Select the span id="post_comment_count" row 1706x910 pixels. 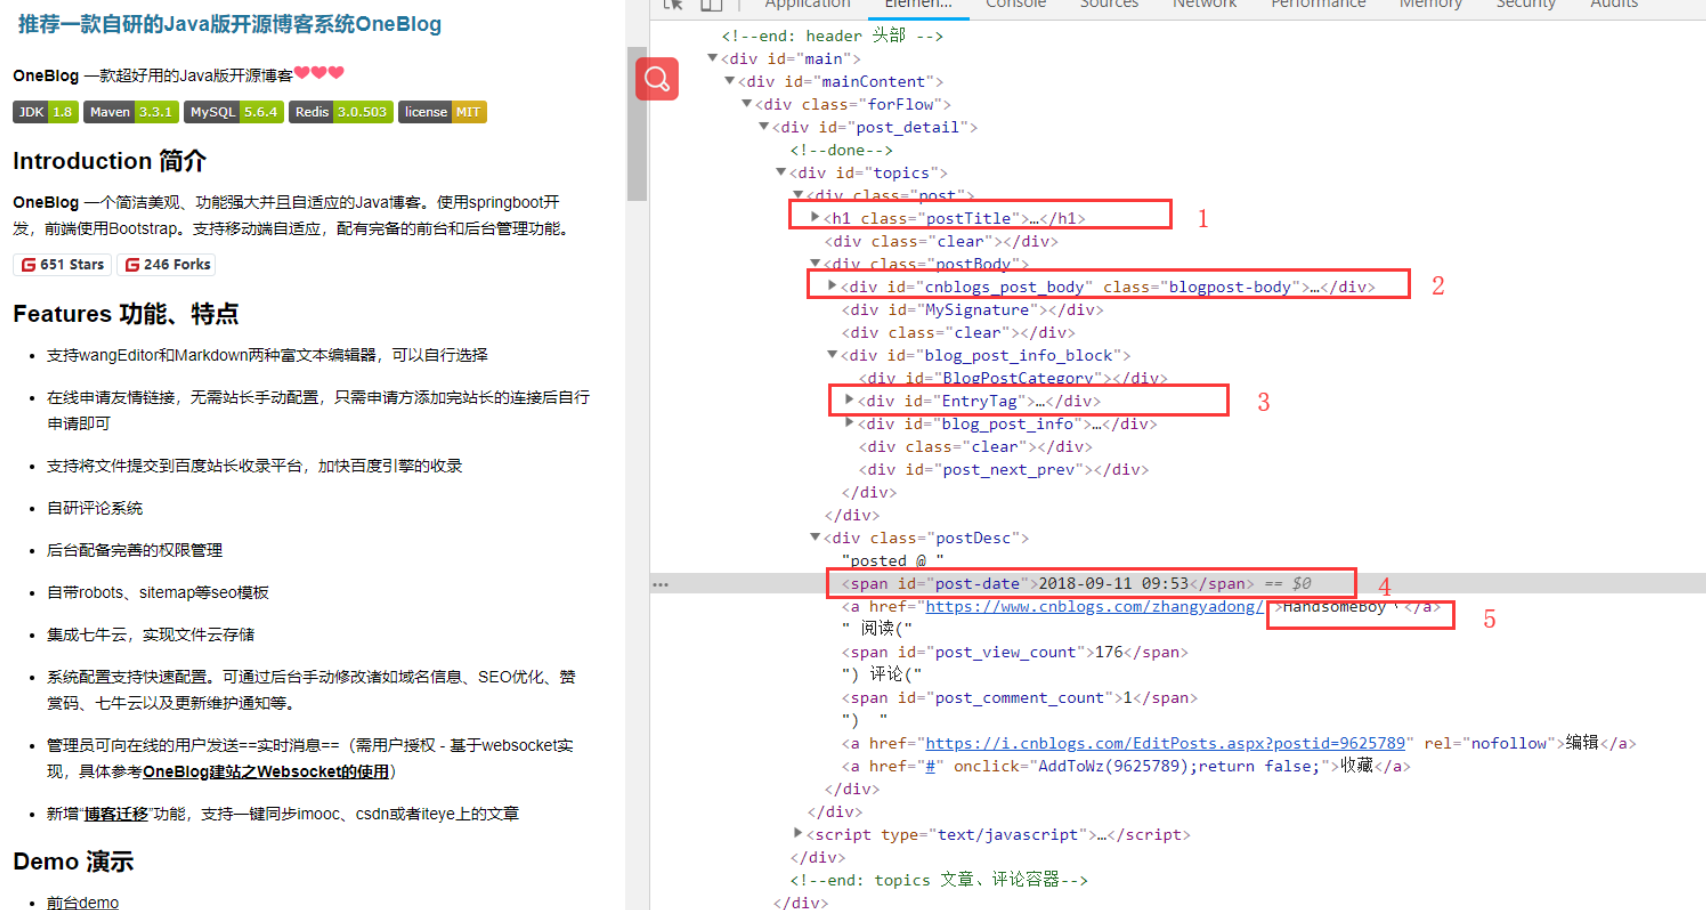click(1019, 698)
